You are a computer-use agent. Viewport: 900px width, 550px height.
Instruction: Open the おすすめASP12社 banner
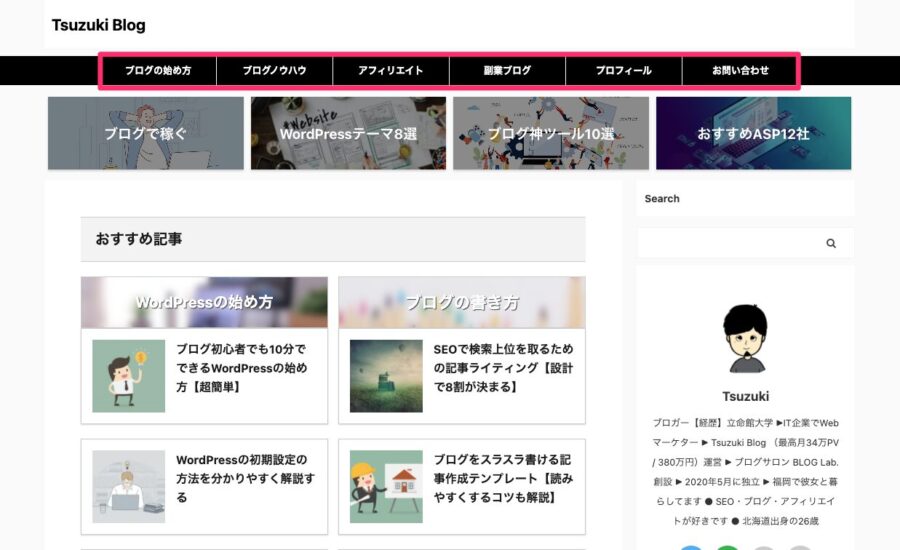click(754, 133)
